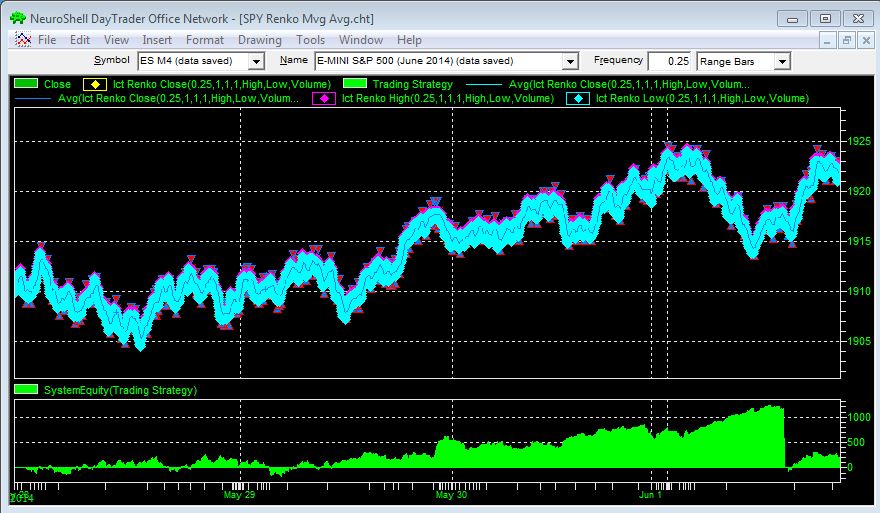This screenshot has height=513, width=880.
Task: Open the Drawing menu
Action: pos(260,40)
